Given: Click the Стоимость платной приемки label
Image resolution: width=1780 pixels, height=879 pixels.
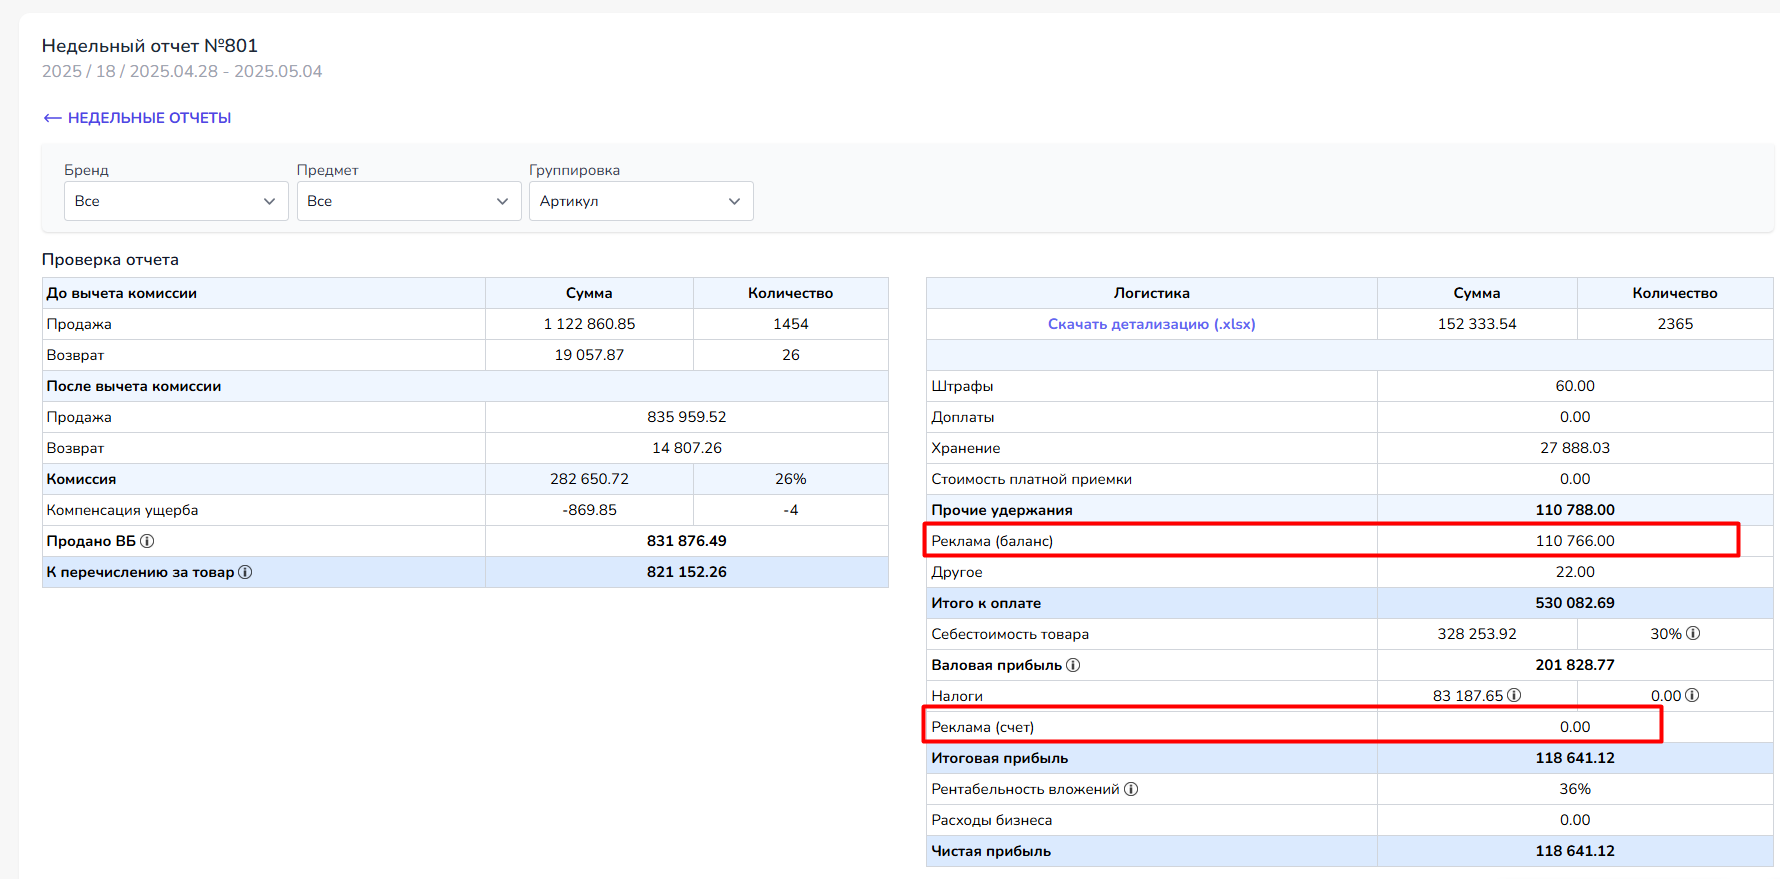Looking at the screenshot, I should [x=1031, y=479].
